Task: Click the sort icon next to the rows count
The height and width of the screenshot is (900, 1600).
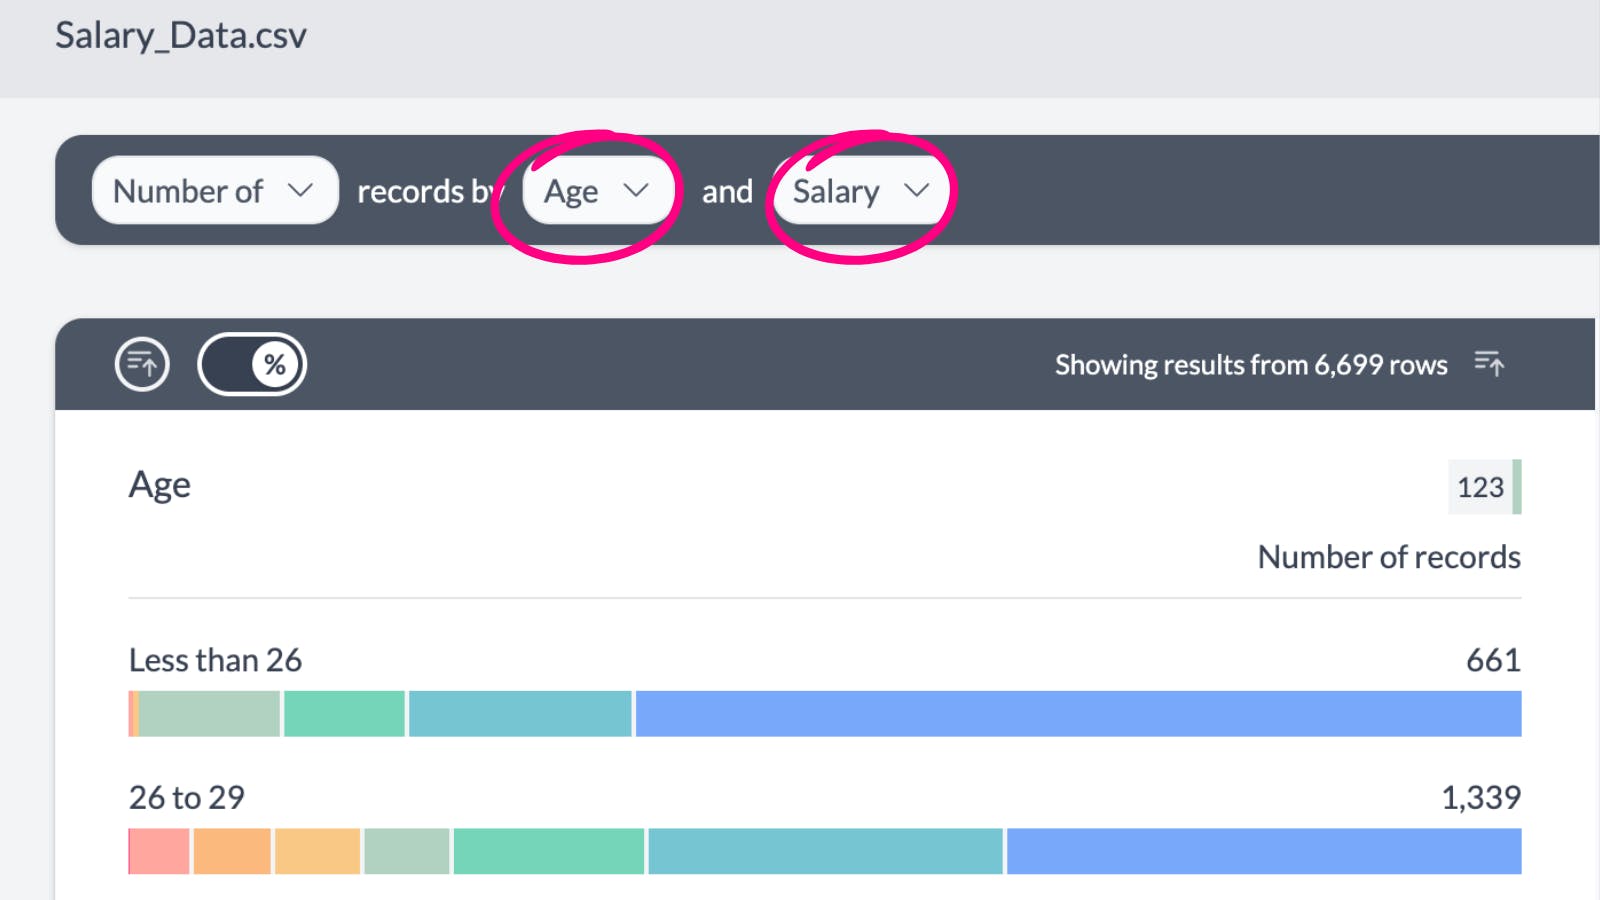Action: click(x=1489, y=364)
